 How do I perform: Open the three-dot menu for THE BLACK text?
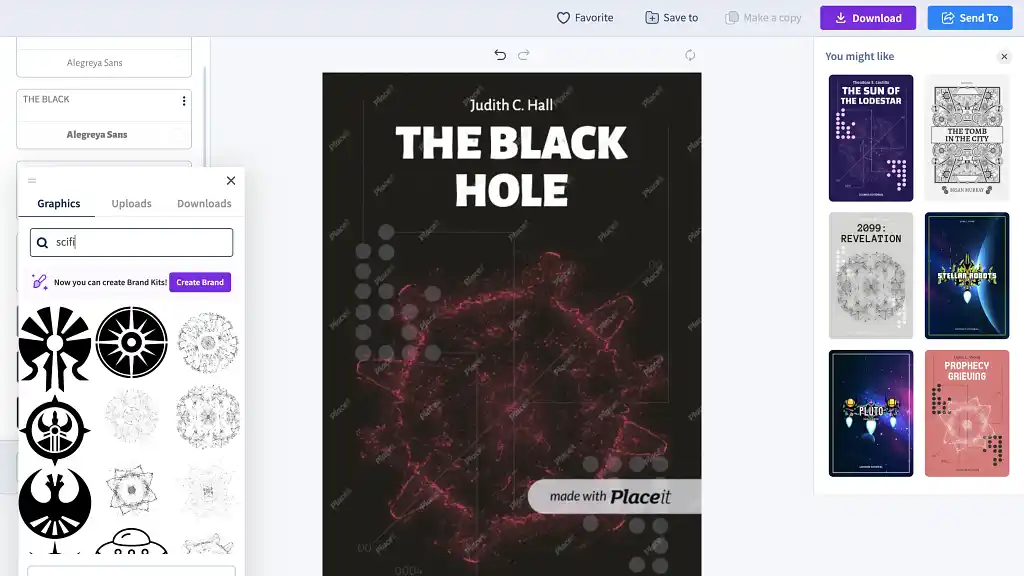(184, 101)
